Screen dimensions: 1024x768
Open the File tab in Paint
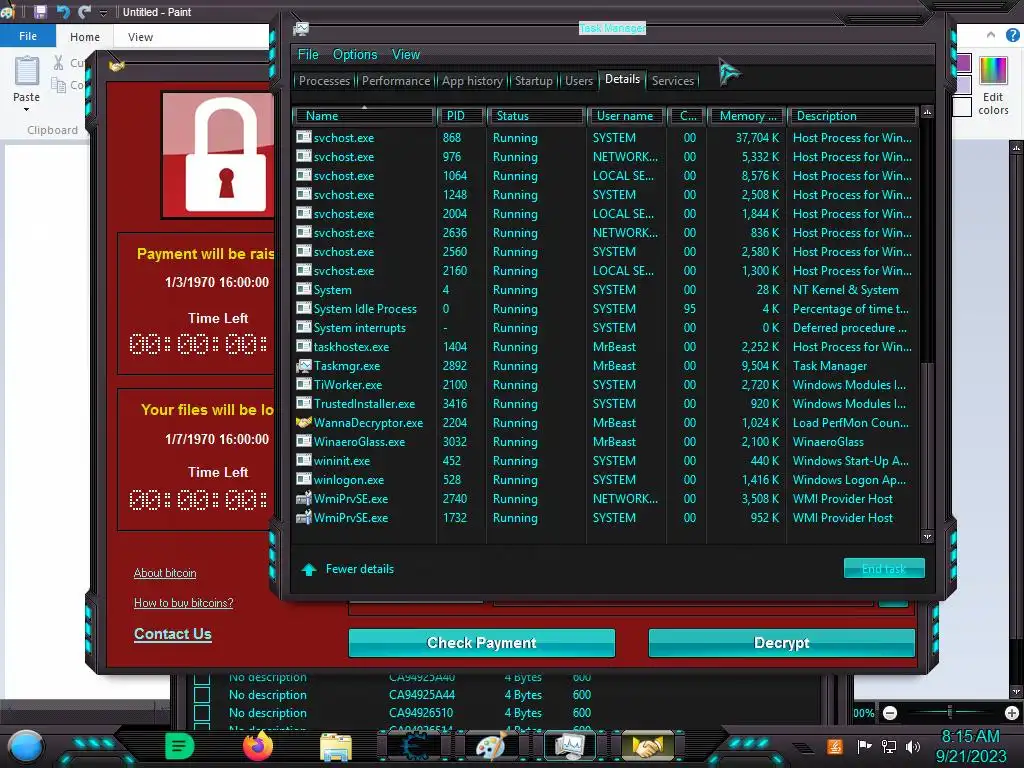pos(28,37)
